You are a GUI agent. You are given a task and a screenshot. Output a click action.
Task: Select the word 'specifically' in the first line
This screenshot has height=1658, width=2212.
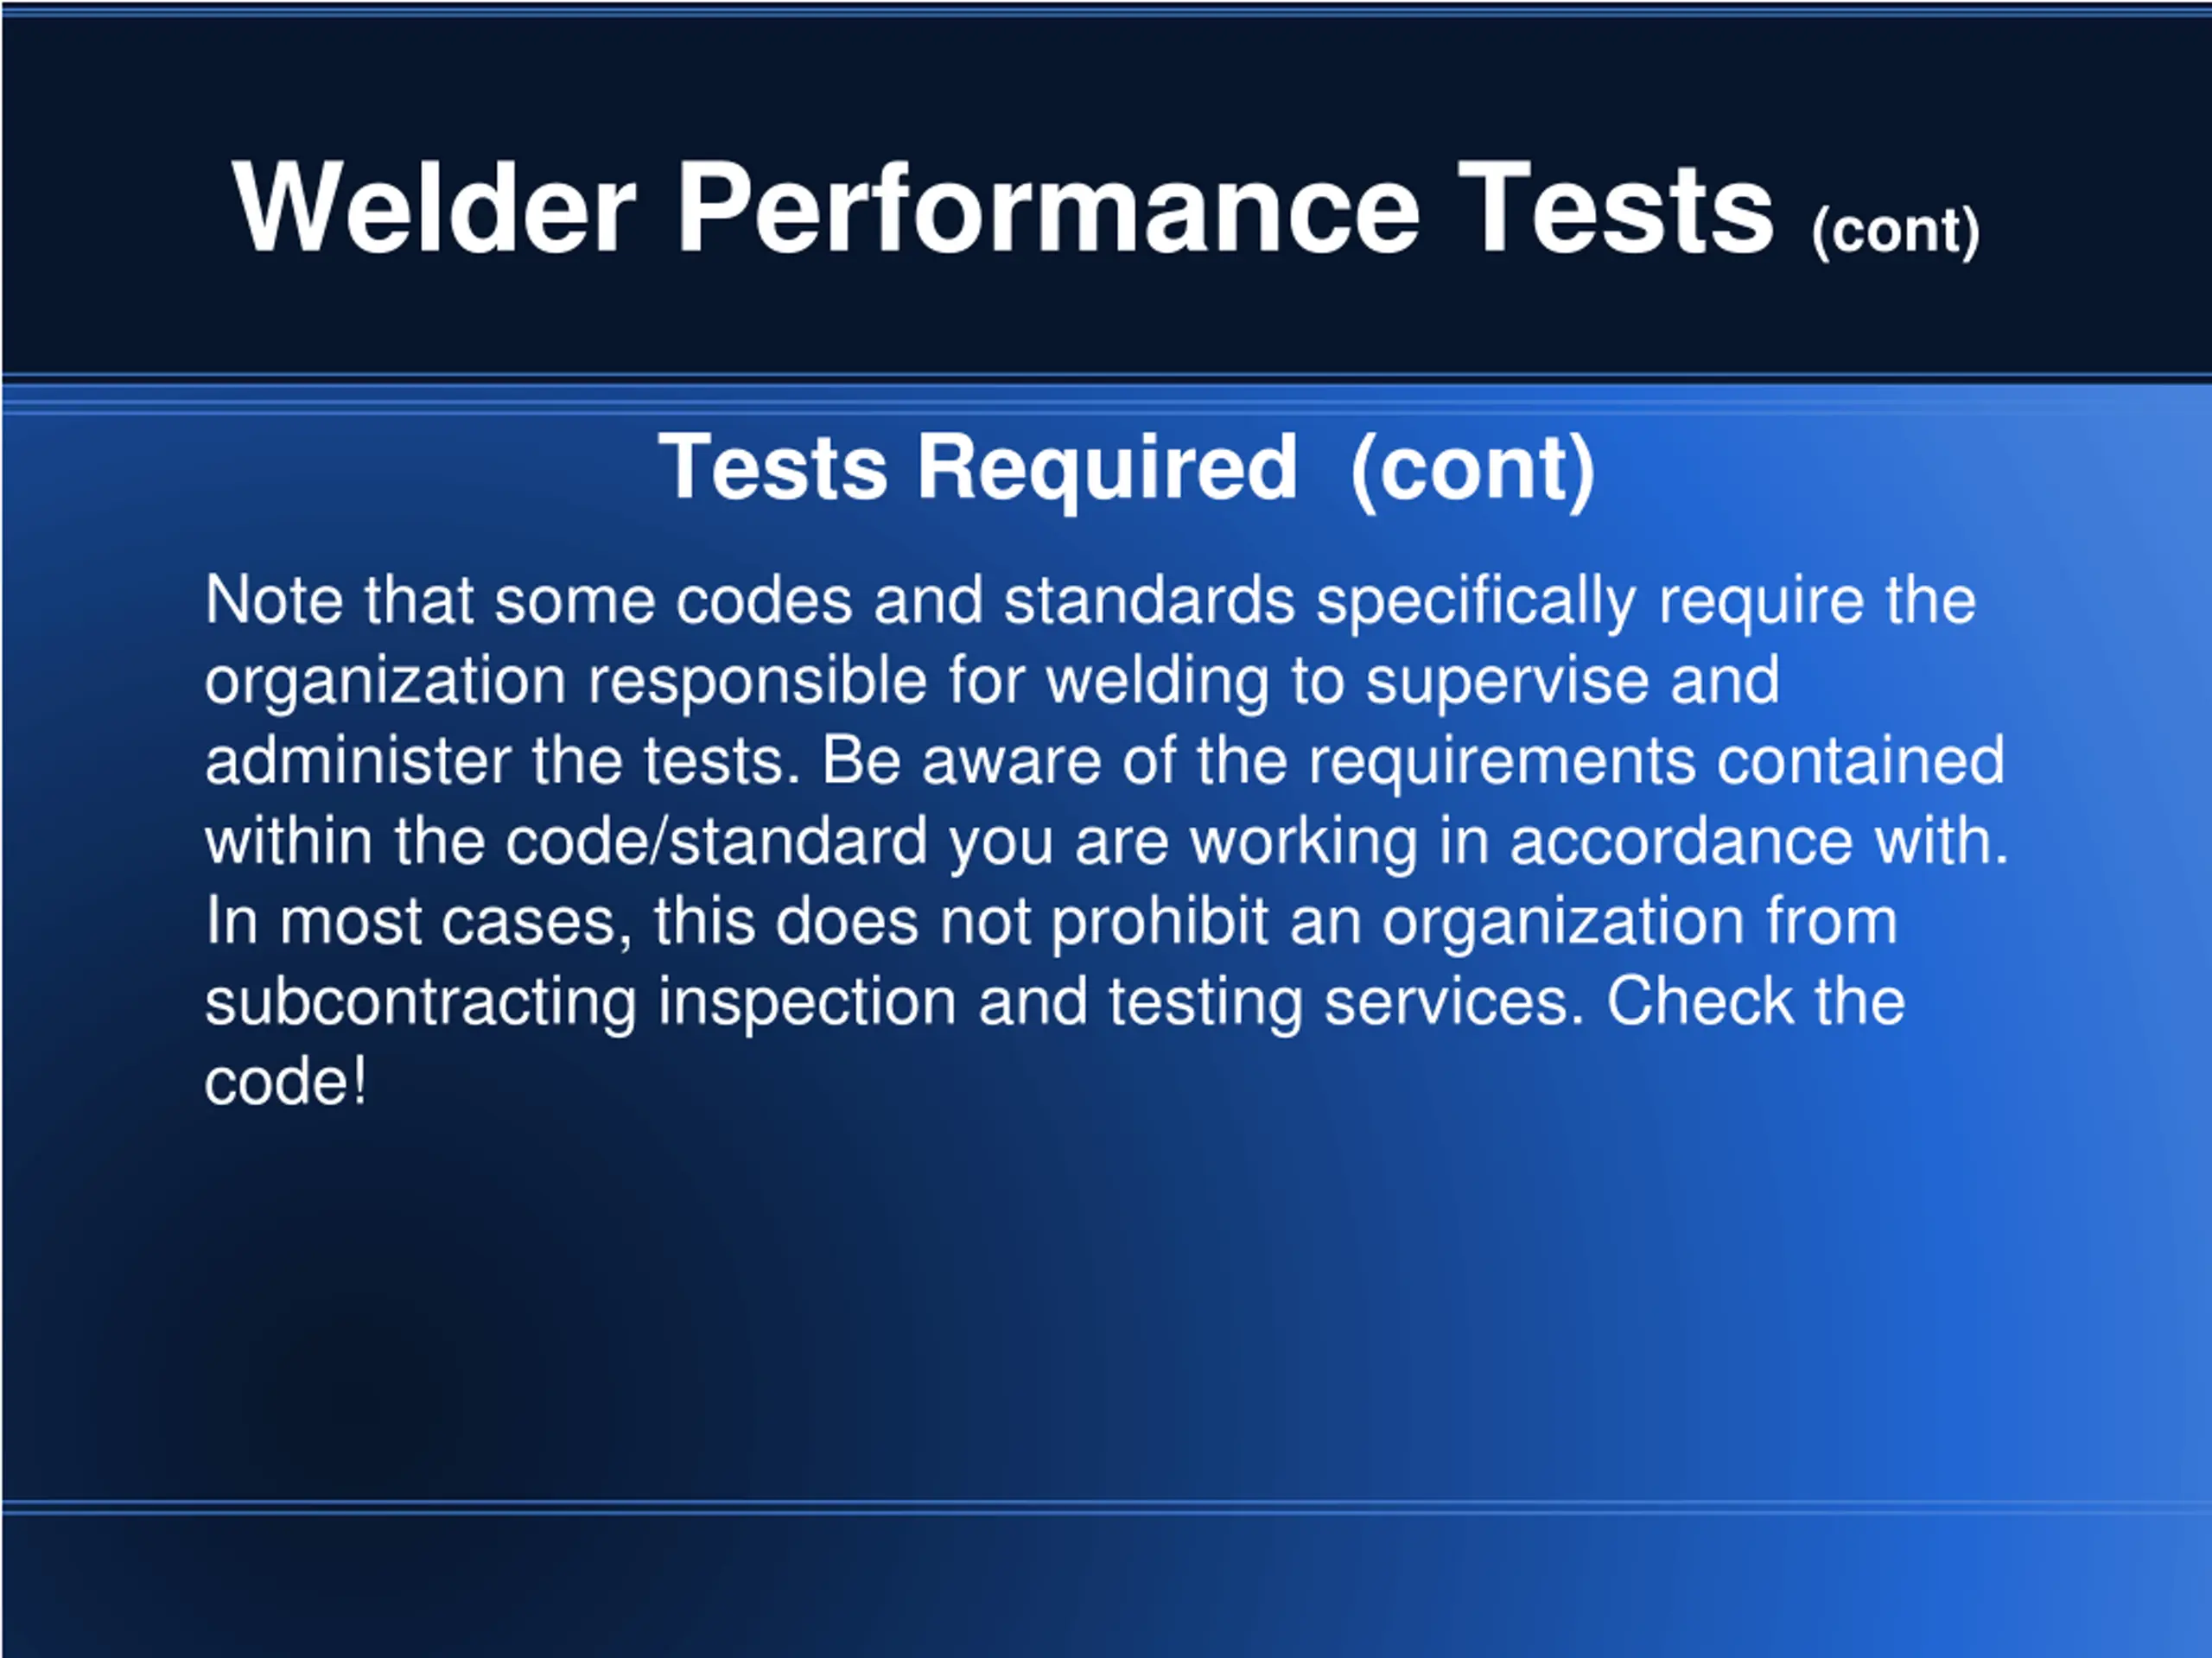coord(1477,602)
